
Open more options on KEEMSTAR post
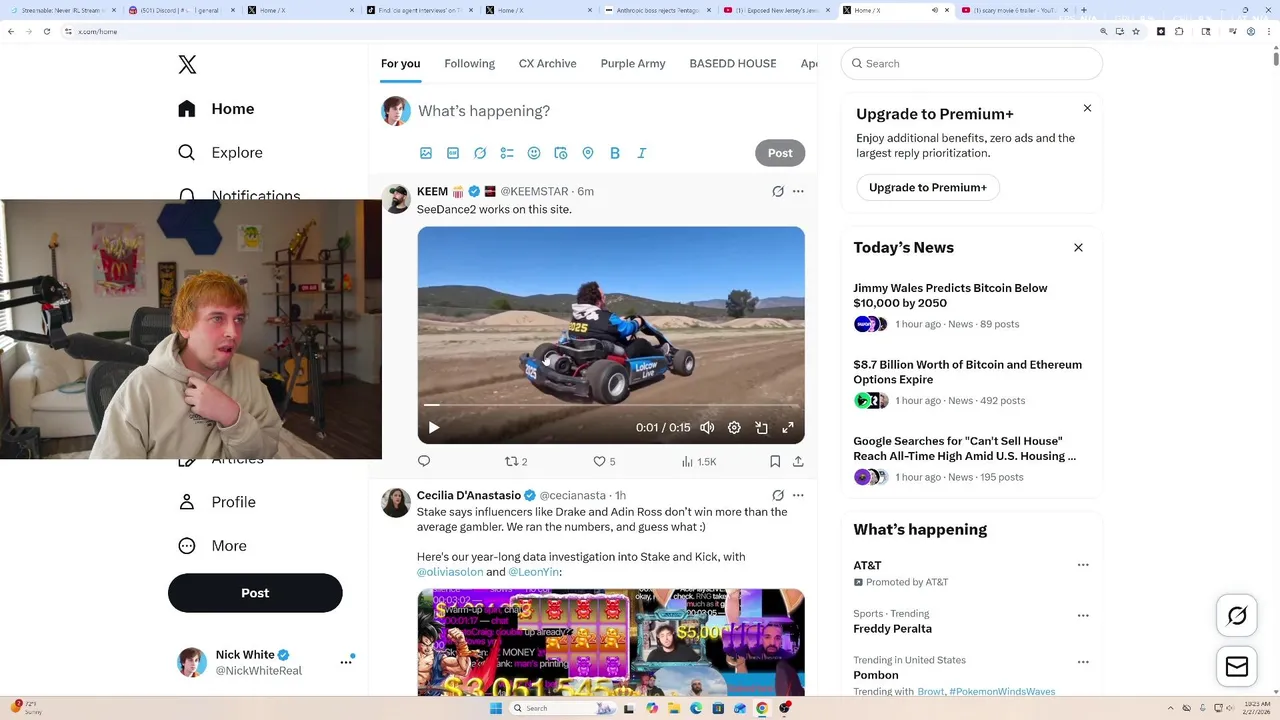pos(798,191)
